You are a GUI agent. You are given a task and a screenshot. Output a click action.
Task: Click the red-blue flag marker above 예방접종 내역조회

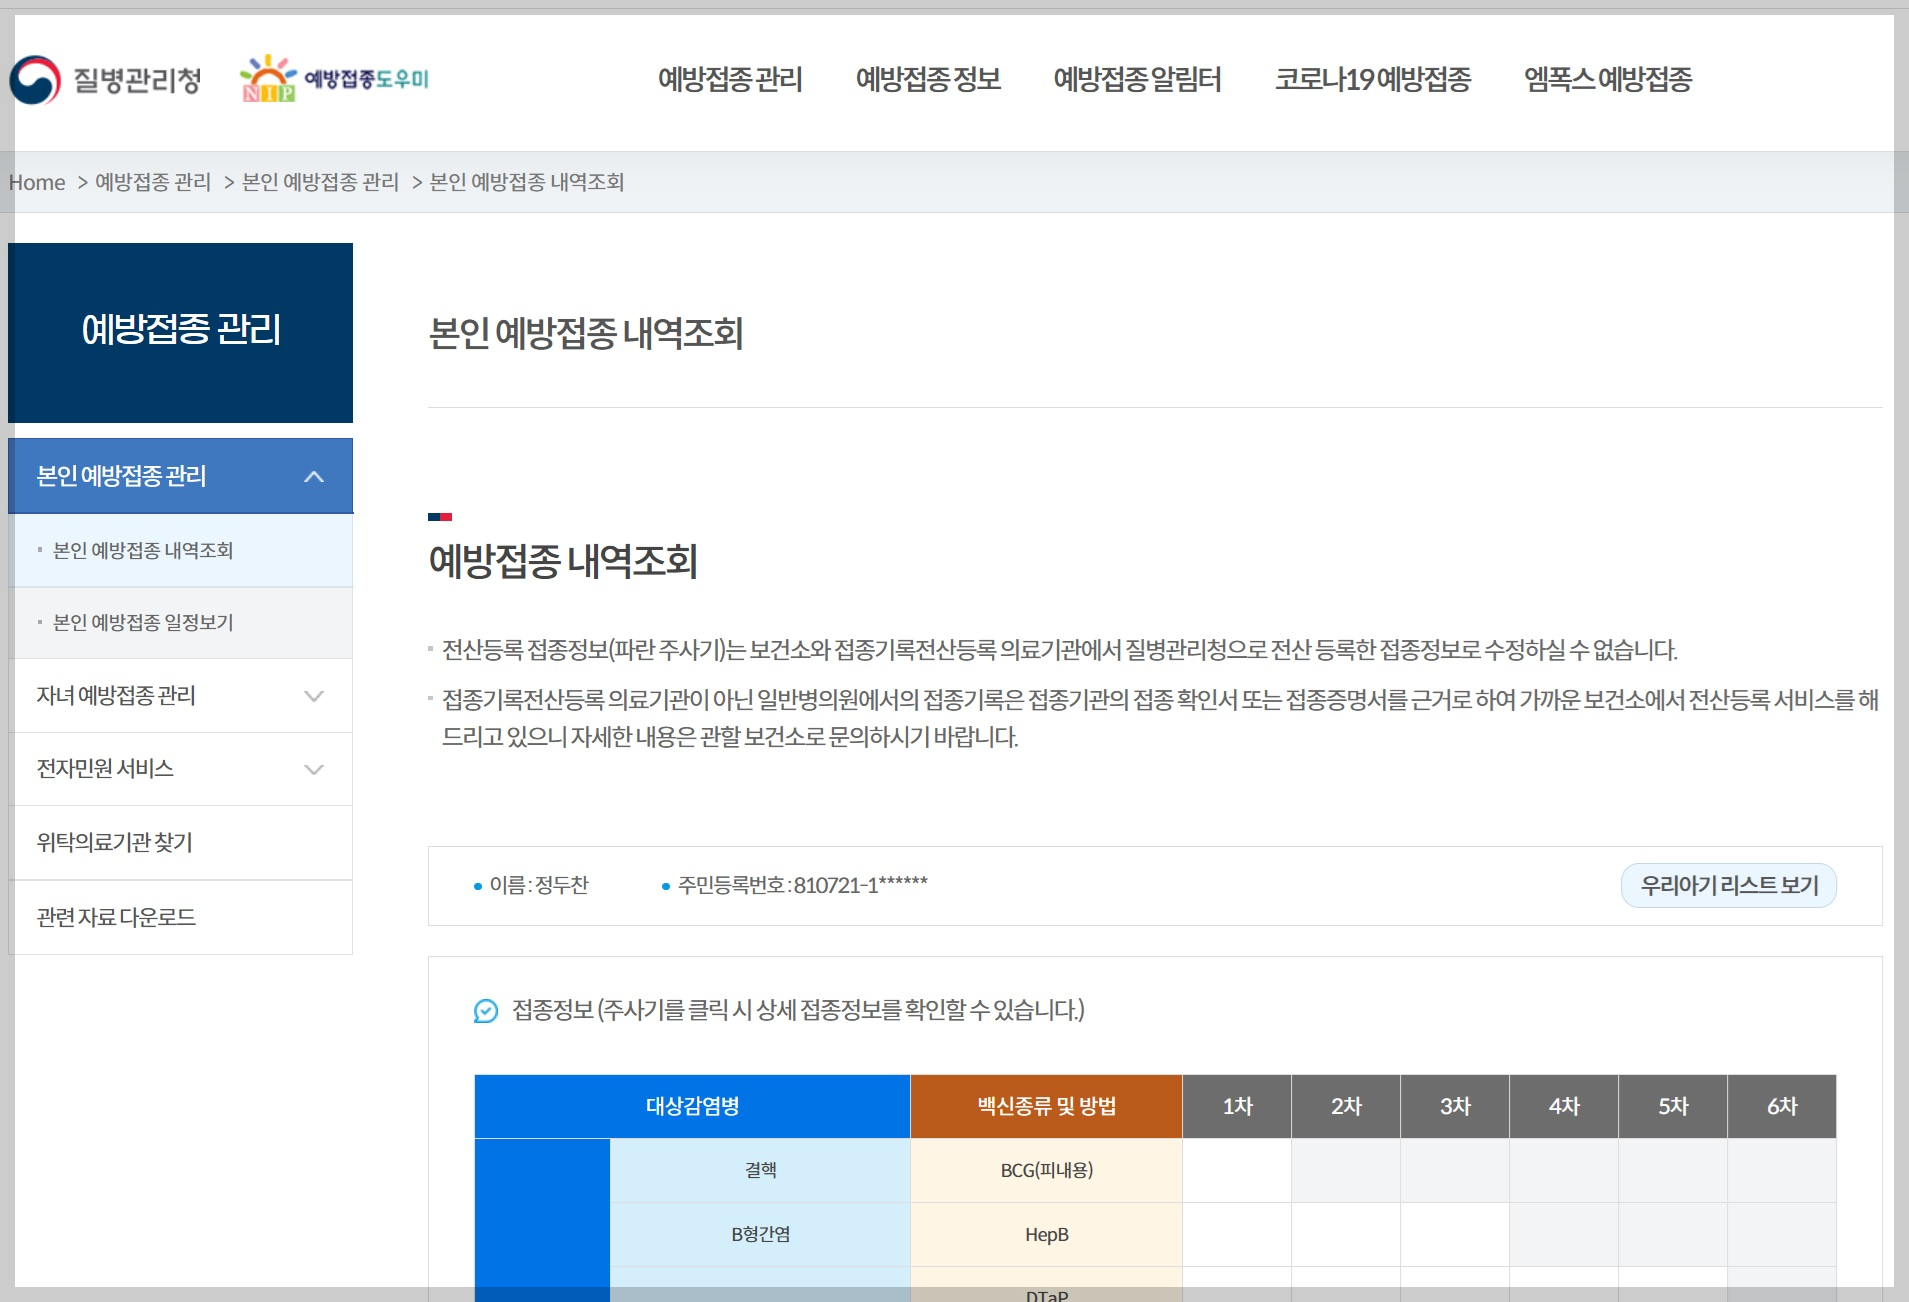pos(441,517)
